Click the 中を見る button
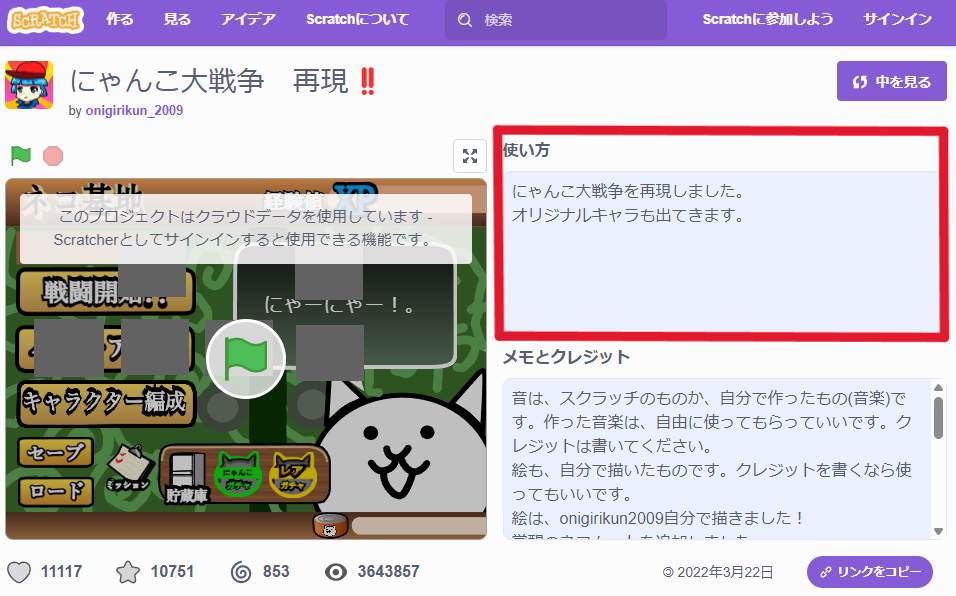956x596 pixels. point(891,82)
